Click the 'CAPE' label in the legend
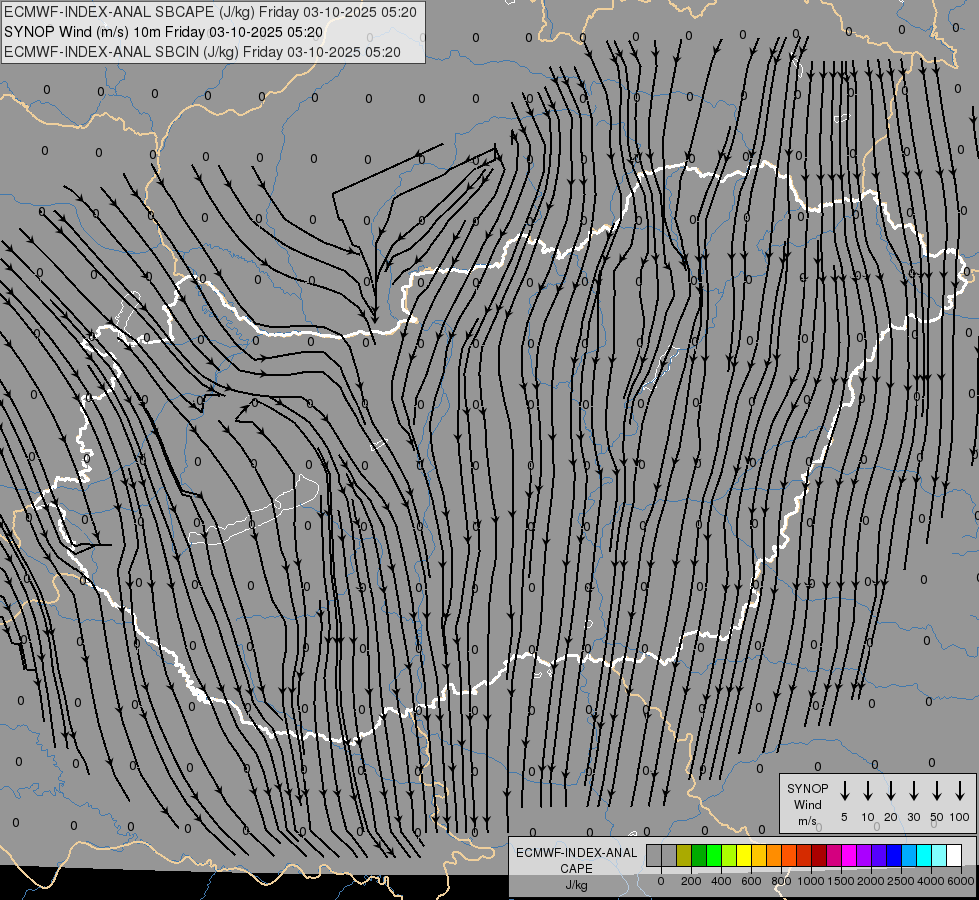The width and height of the screenshot is (979, 900). point(576,869)
